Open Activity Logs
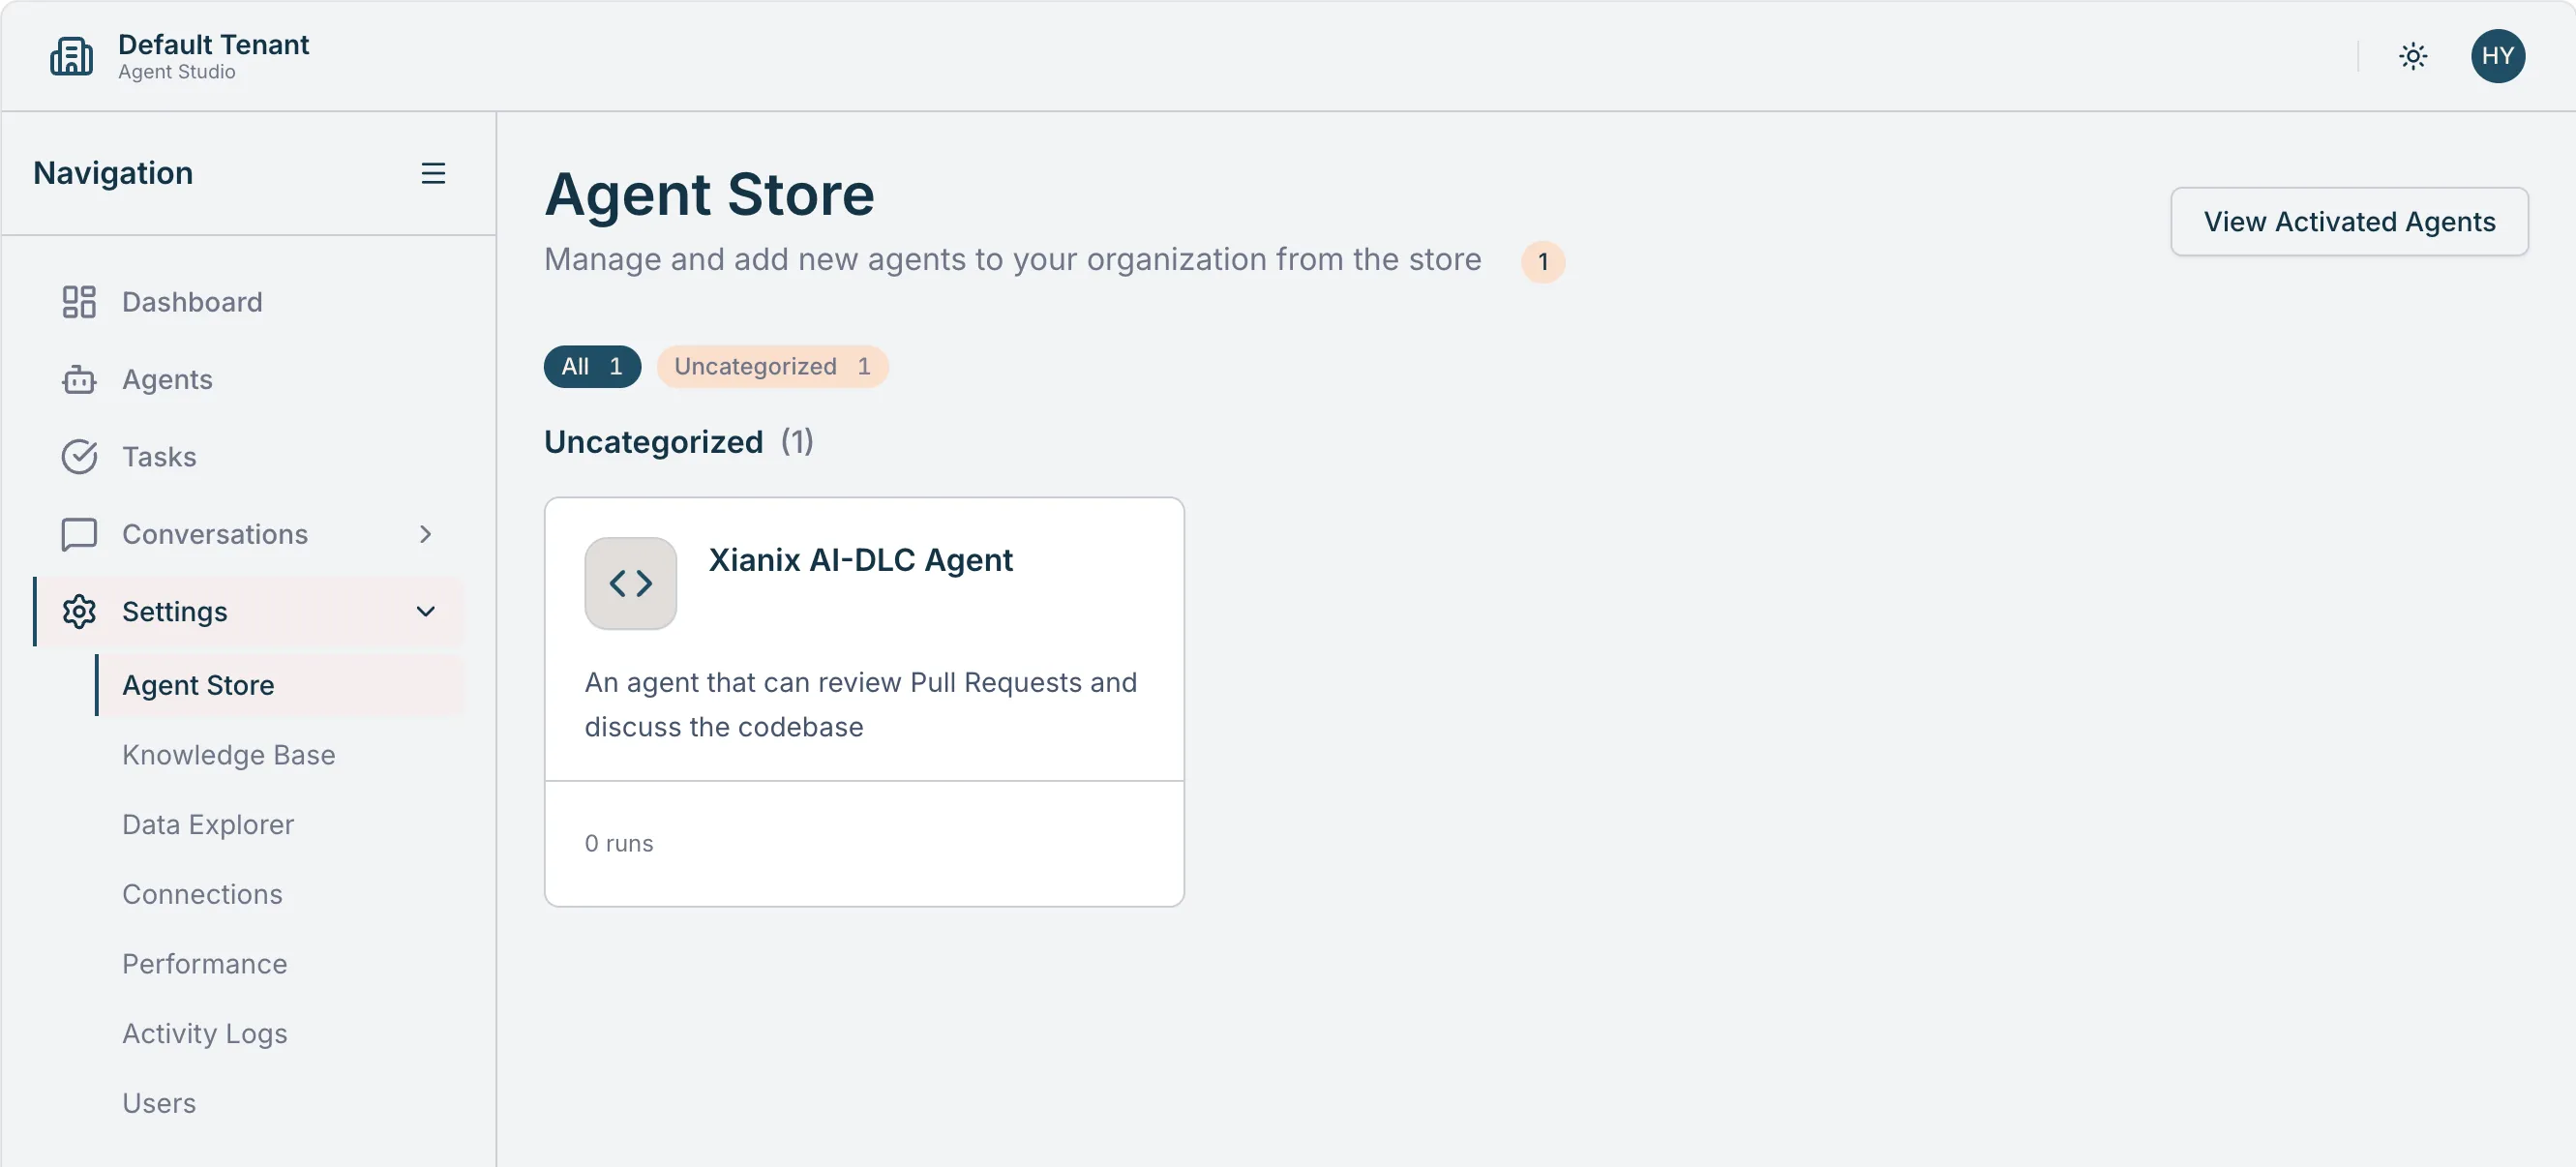Viewport: 2576px width, 1167px height. tap(280, 1033)
